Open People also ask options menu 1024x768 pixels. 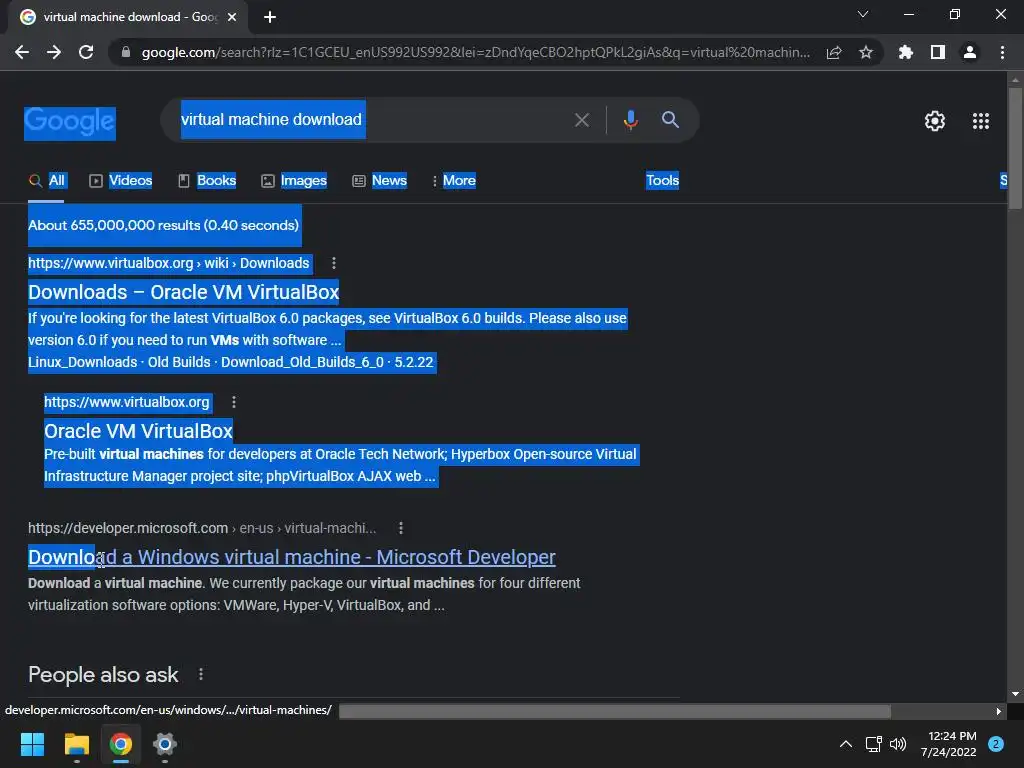[201, 675]
